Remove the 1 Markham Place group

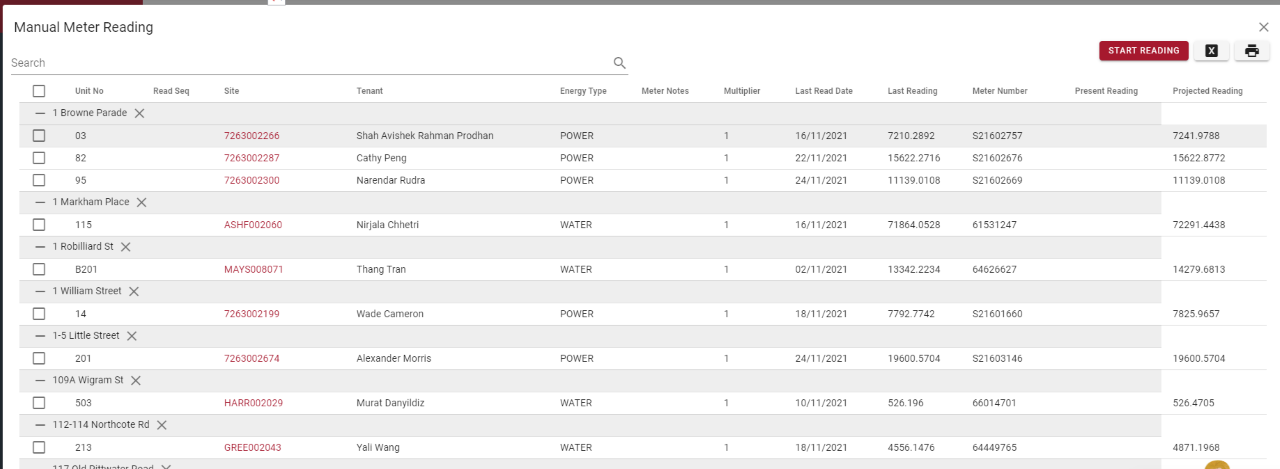tap(141, 202)
